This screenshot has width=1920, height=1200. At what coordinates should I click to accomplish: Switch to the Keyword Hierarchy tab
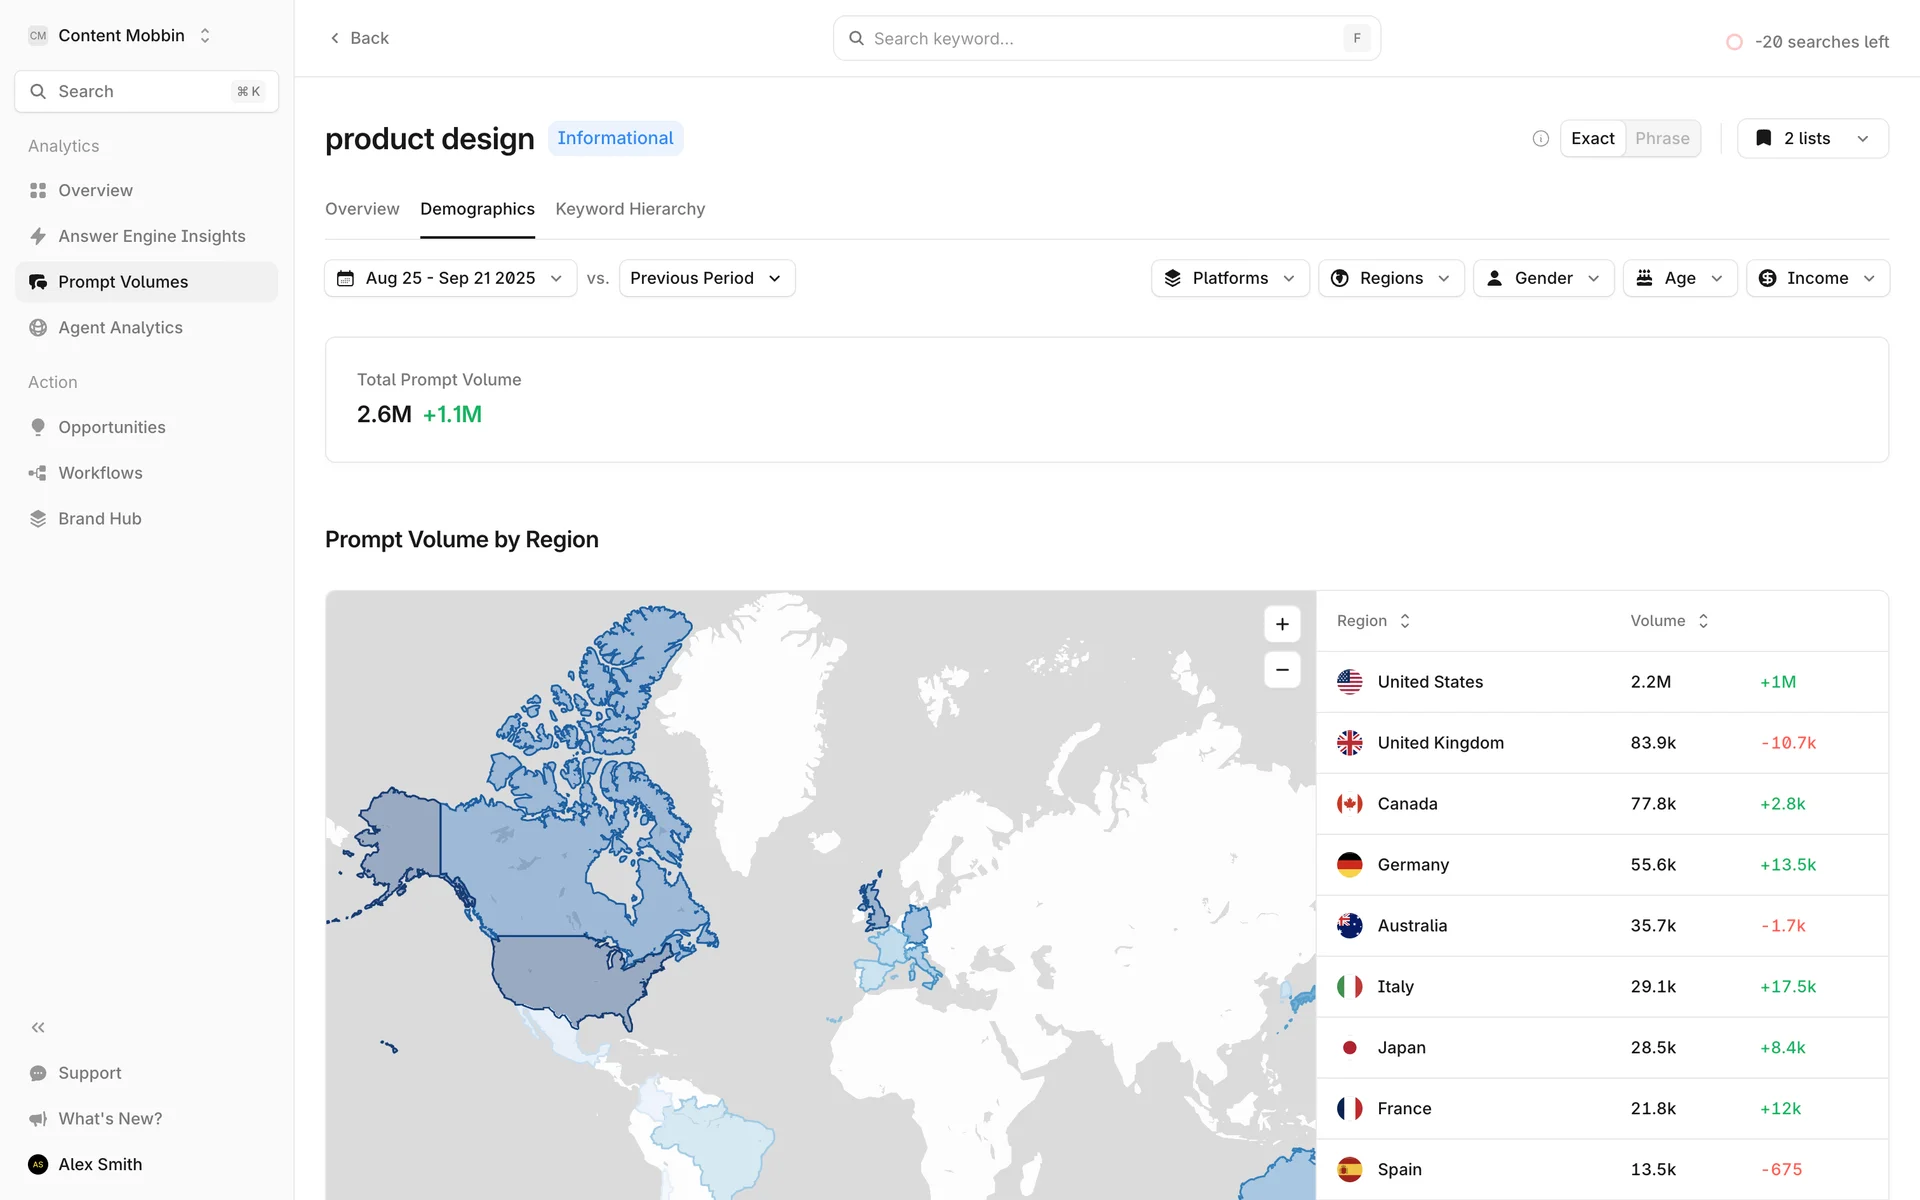(630, 209)
